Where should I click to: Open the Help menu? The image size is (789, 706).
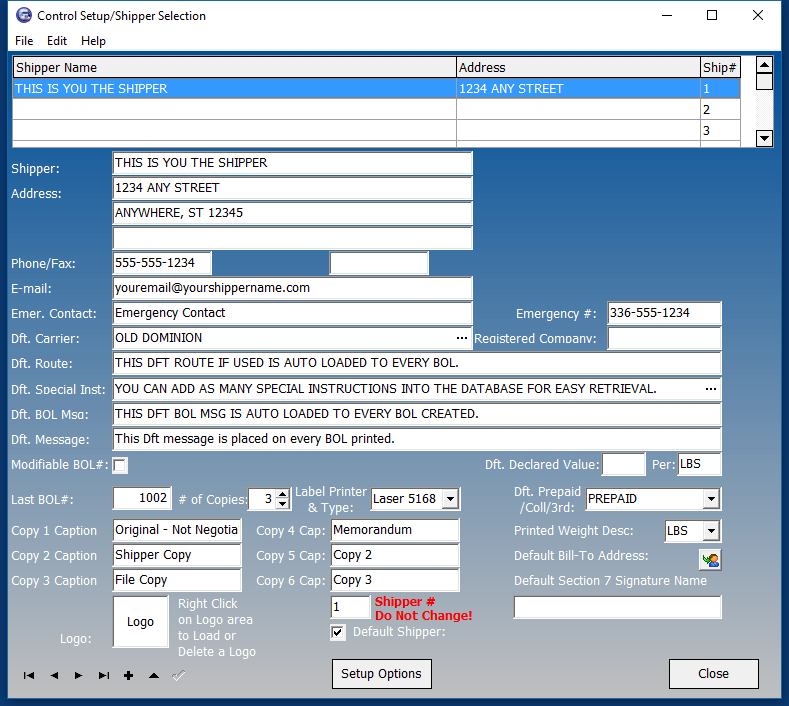tap(93, 41)
